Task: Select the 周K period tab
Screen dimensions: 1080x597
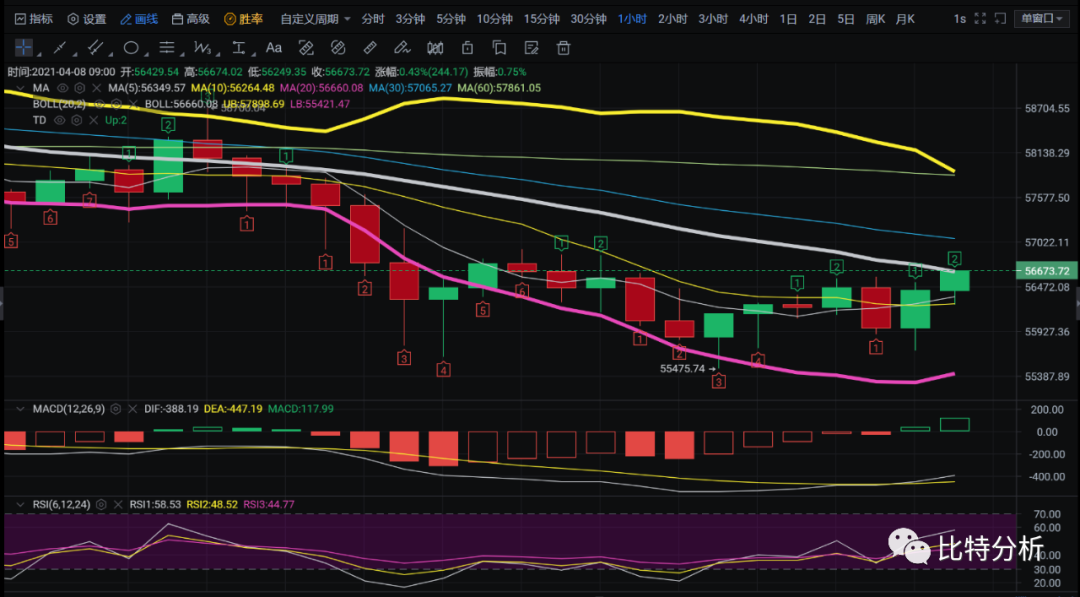Action: pyautogui.click(x=876, y=19)
